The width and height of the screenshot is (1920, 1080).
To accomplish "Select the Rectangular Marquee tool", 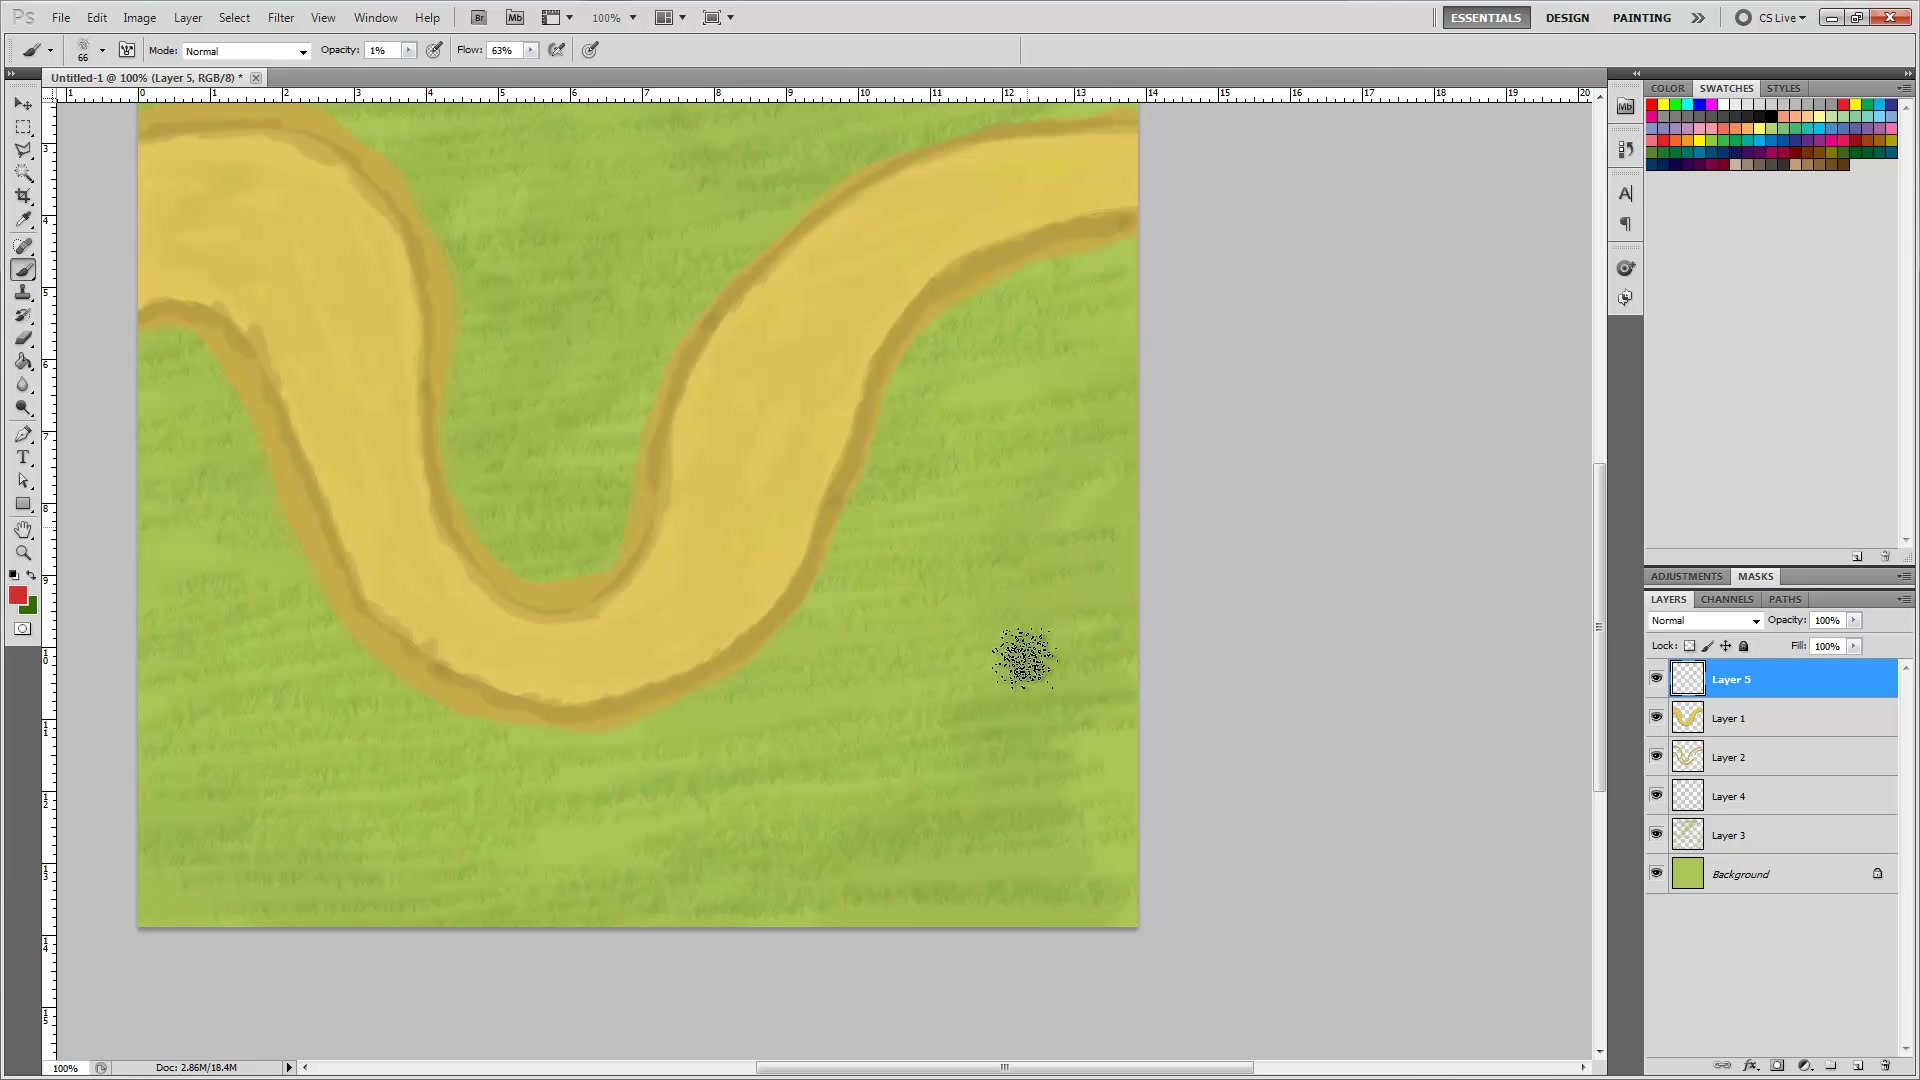I will click(23, 127).
